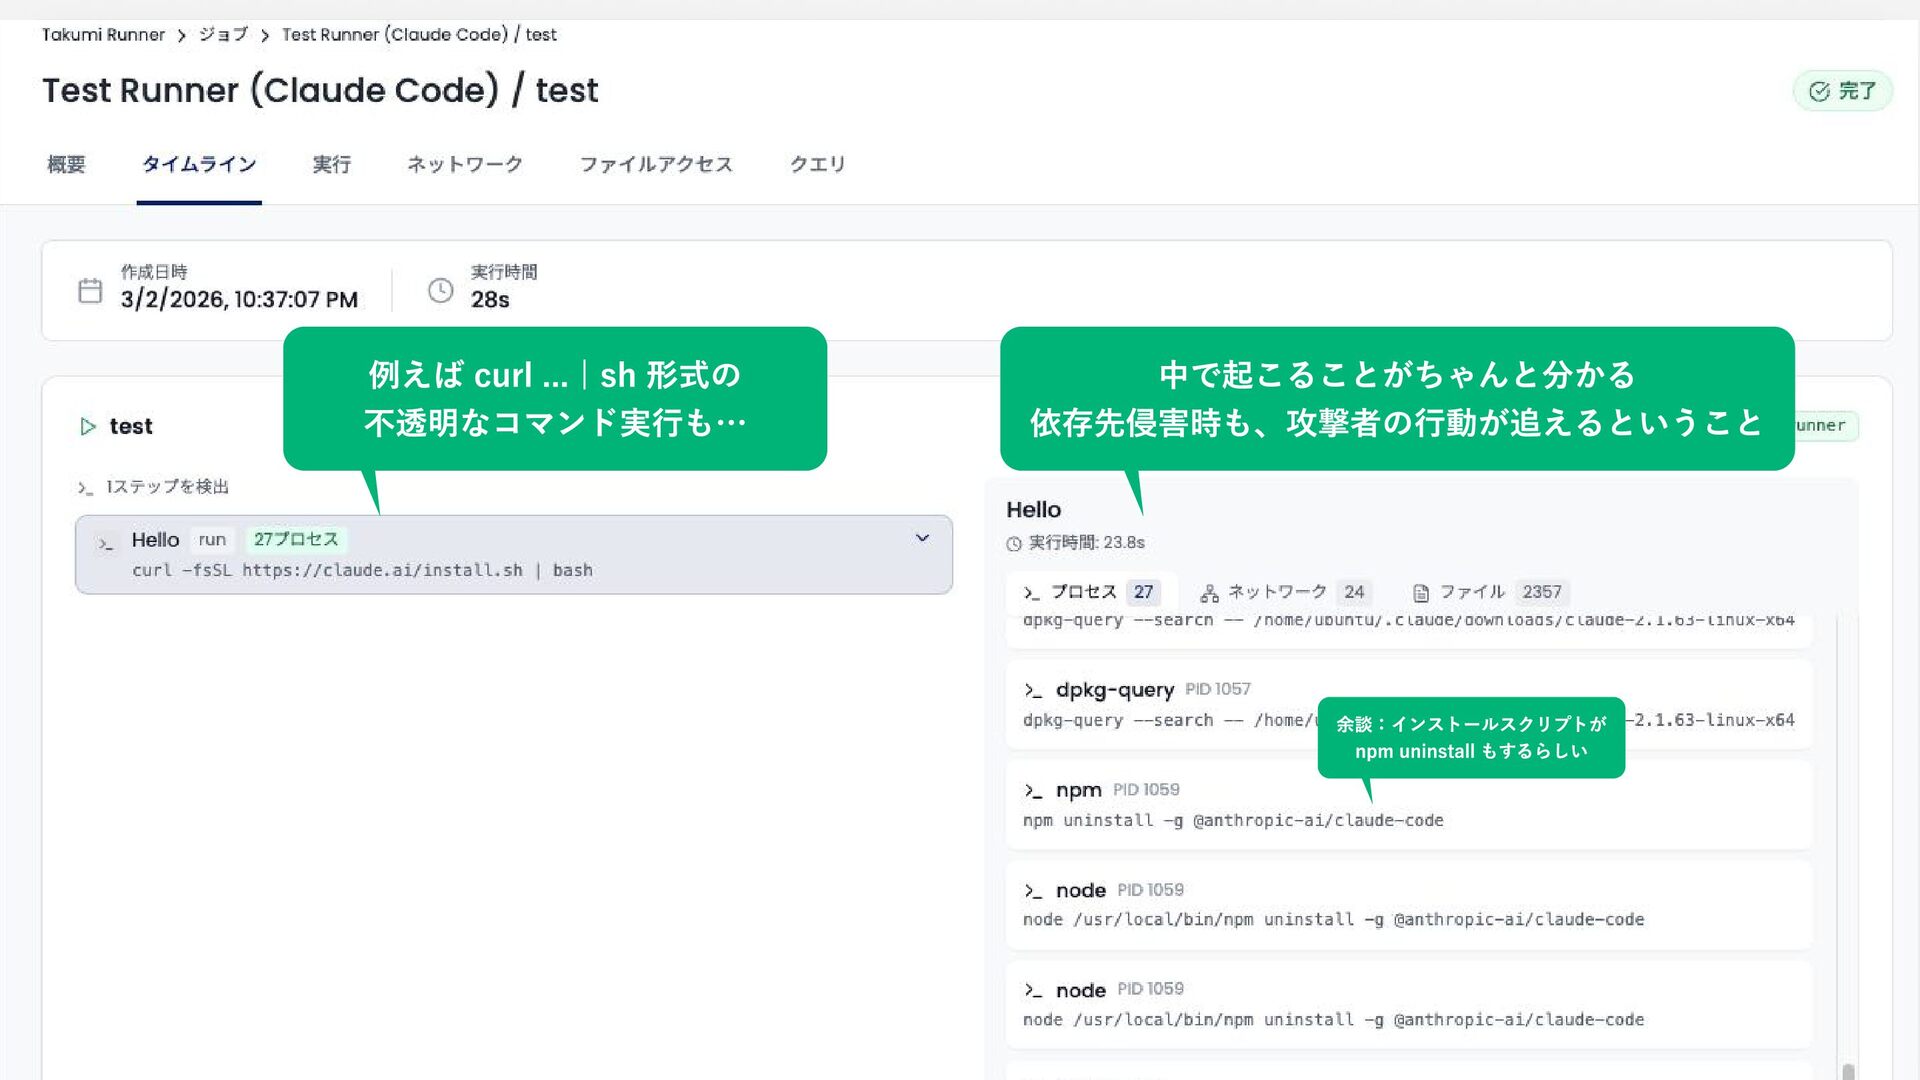Screen dimensions: 1920x1080
Task: Open the クエリ tab
Action: [817, 165]
